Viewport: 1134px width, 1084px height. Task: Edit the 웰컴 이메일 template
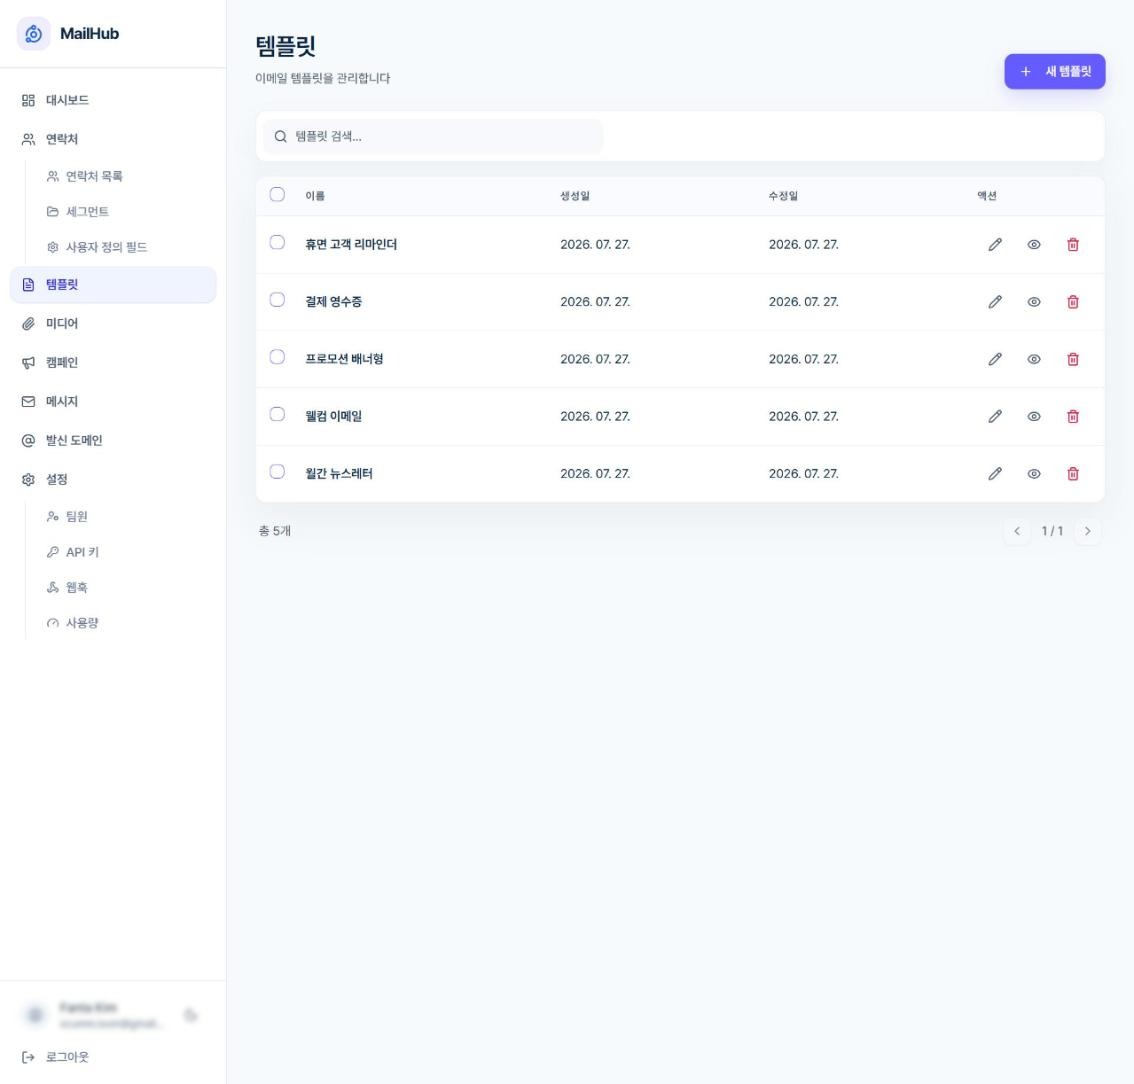995,416
